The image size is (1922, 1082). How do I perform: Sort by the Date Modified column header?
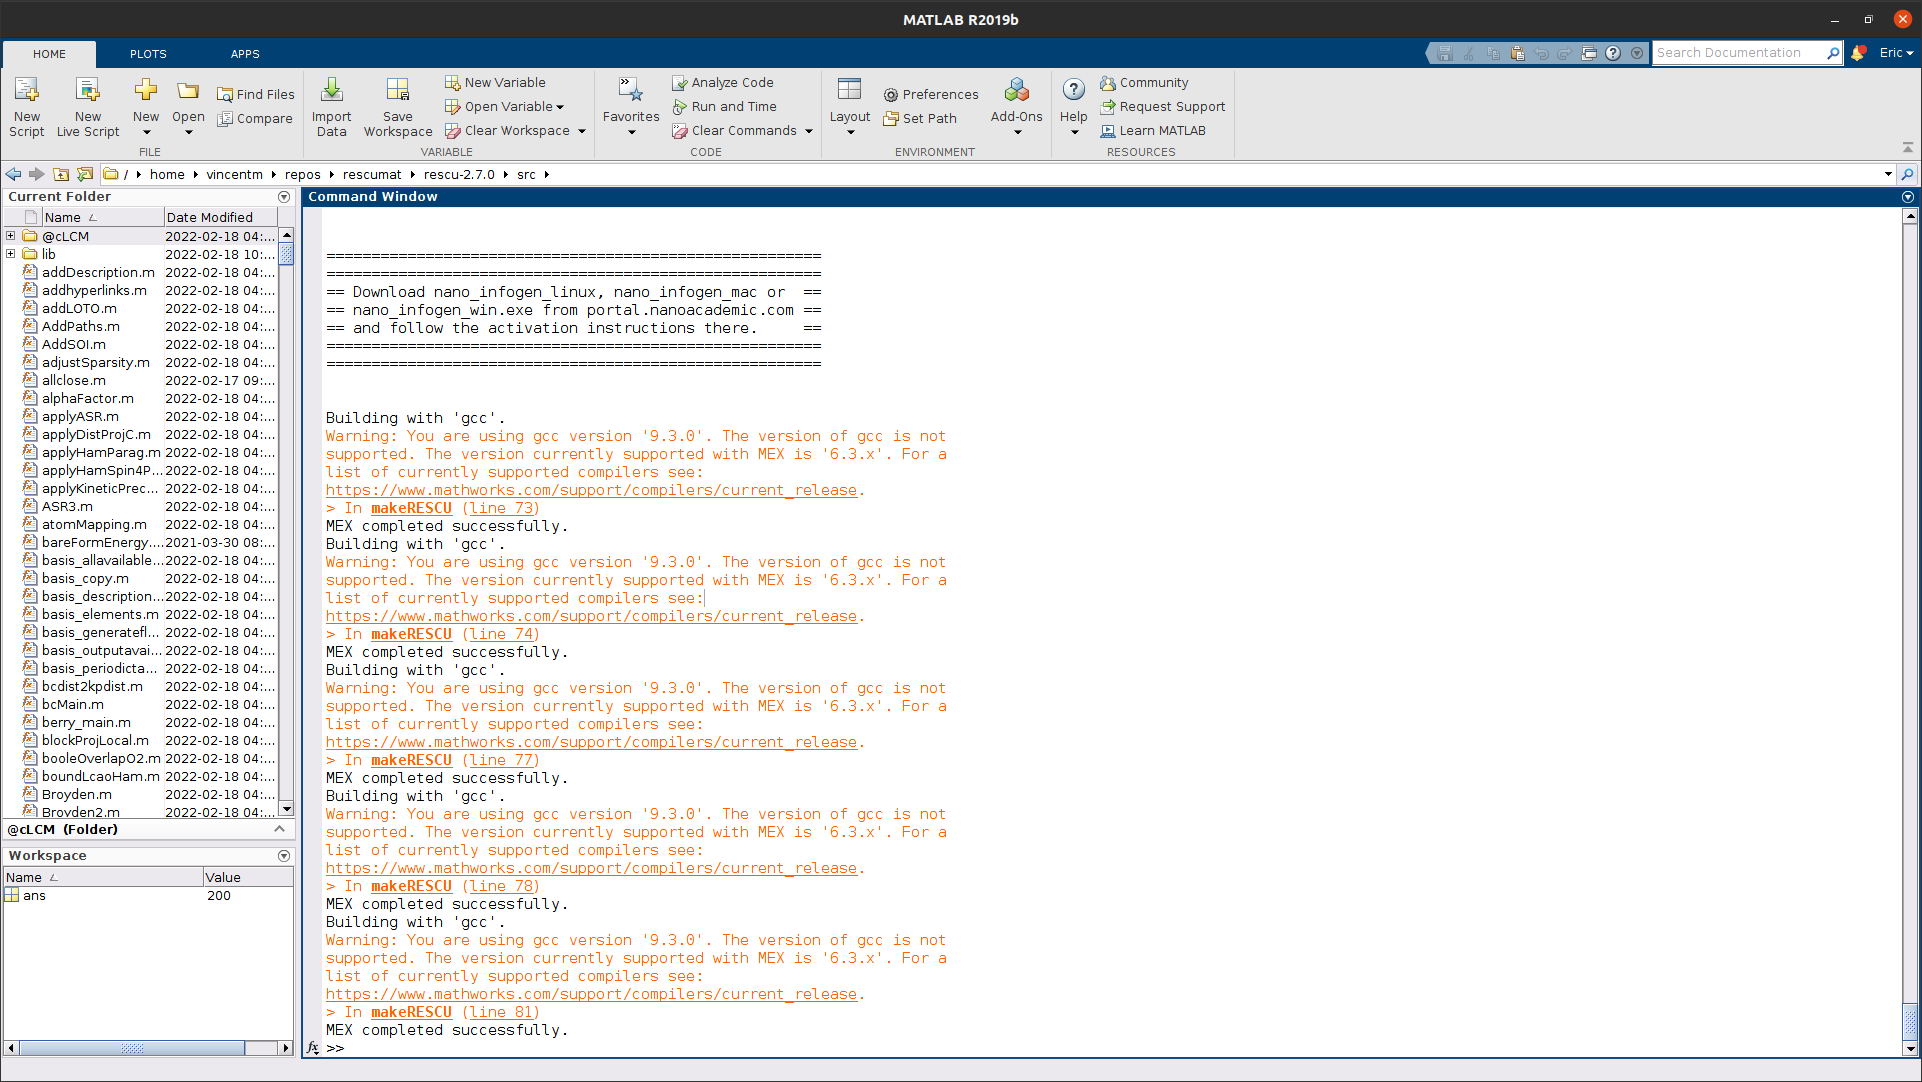[220, 217]
